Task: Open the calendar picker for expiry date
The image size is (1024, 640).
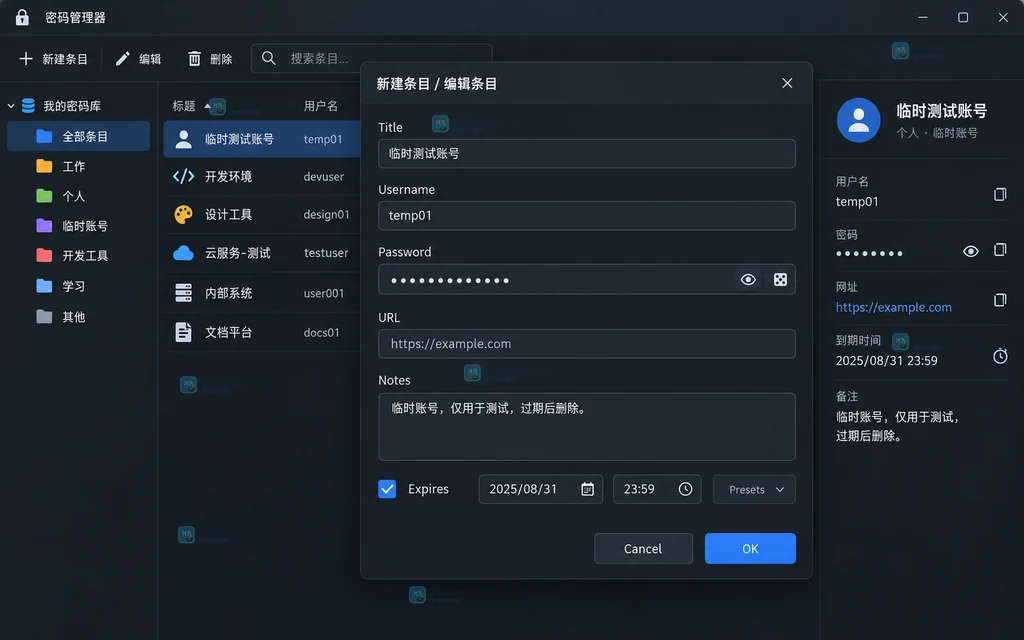Action: point(587,489)
